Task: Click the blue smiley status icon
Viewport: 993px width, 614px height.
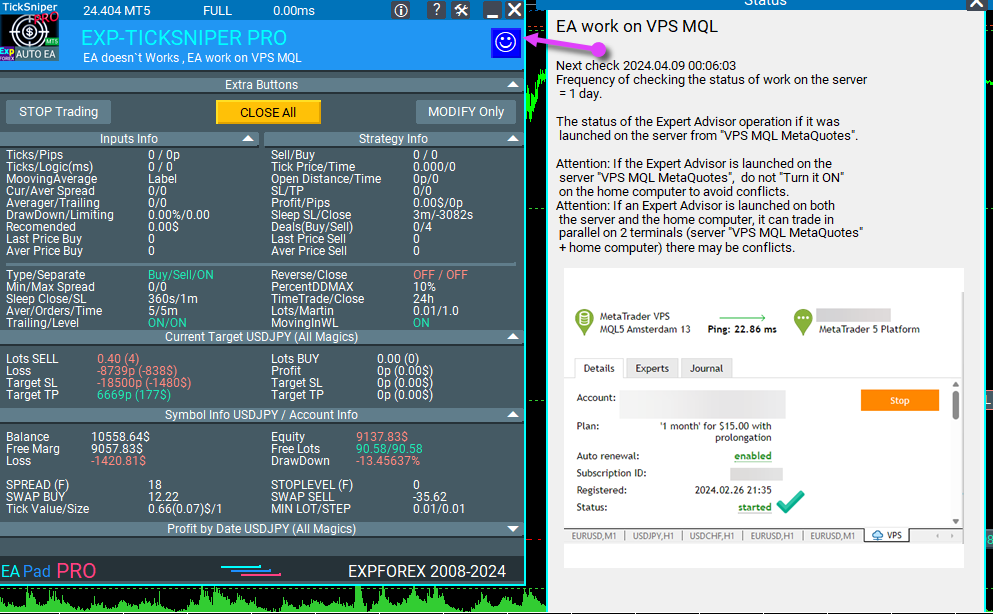Action: click(505, 42)
